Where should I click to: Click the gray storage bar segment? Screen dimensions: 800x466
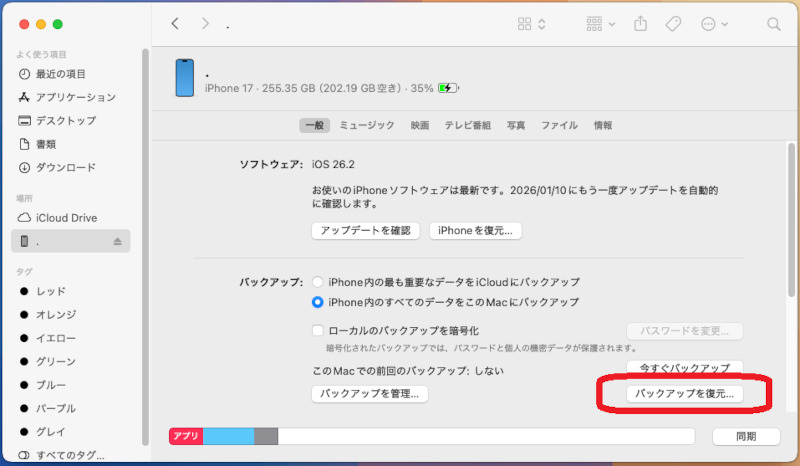click(x=266, y=436)
